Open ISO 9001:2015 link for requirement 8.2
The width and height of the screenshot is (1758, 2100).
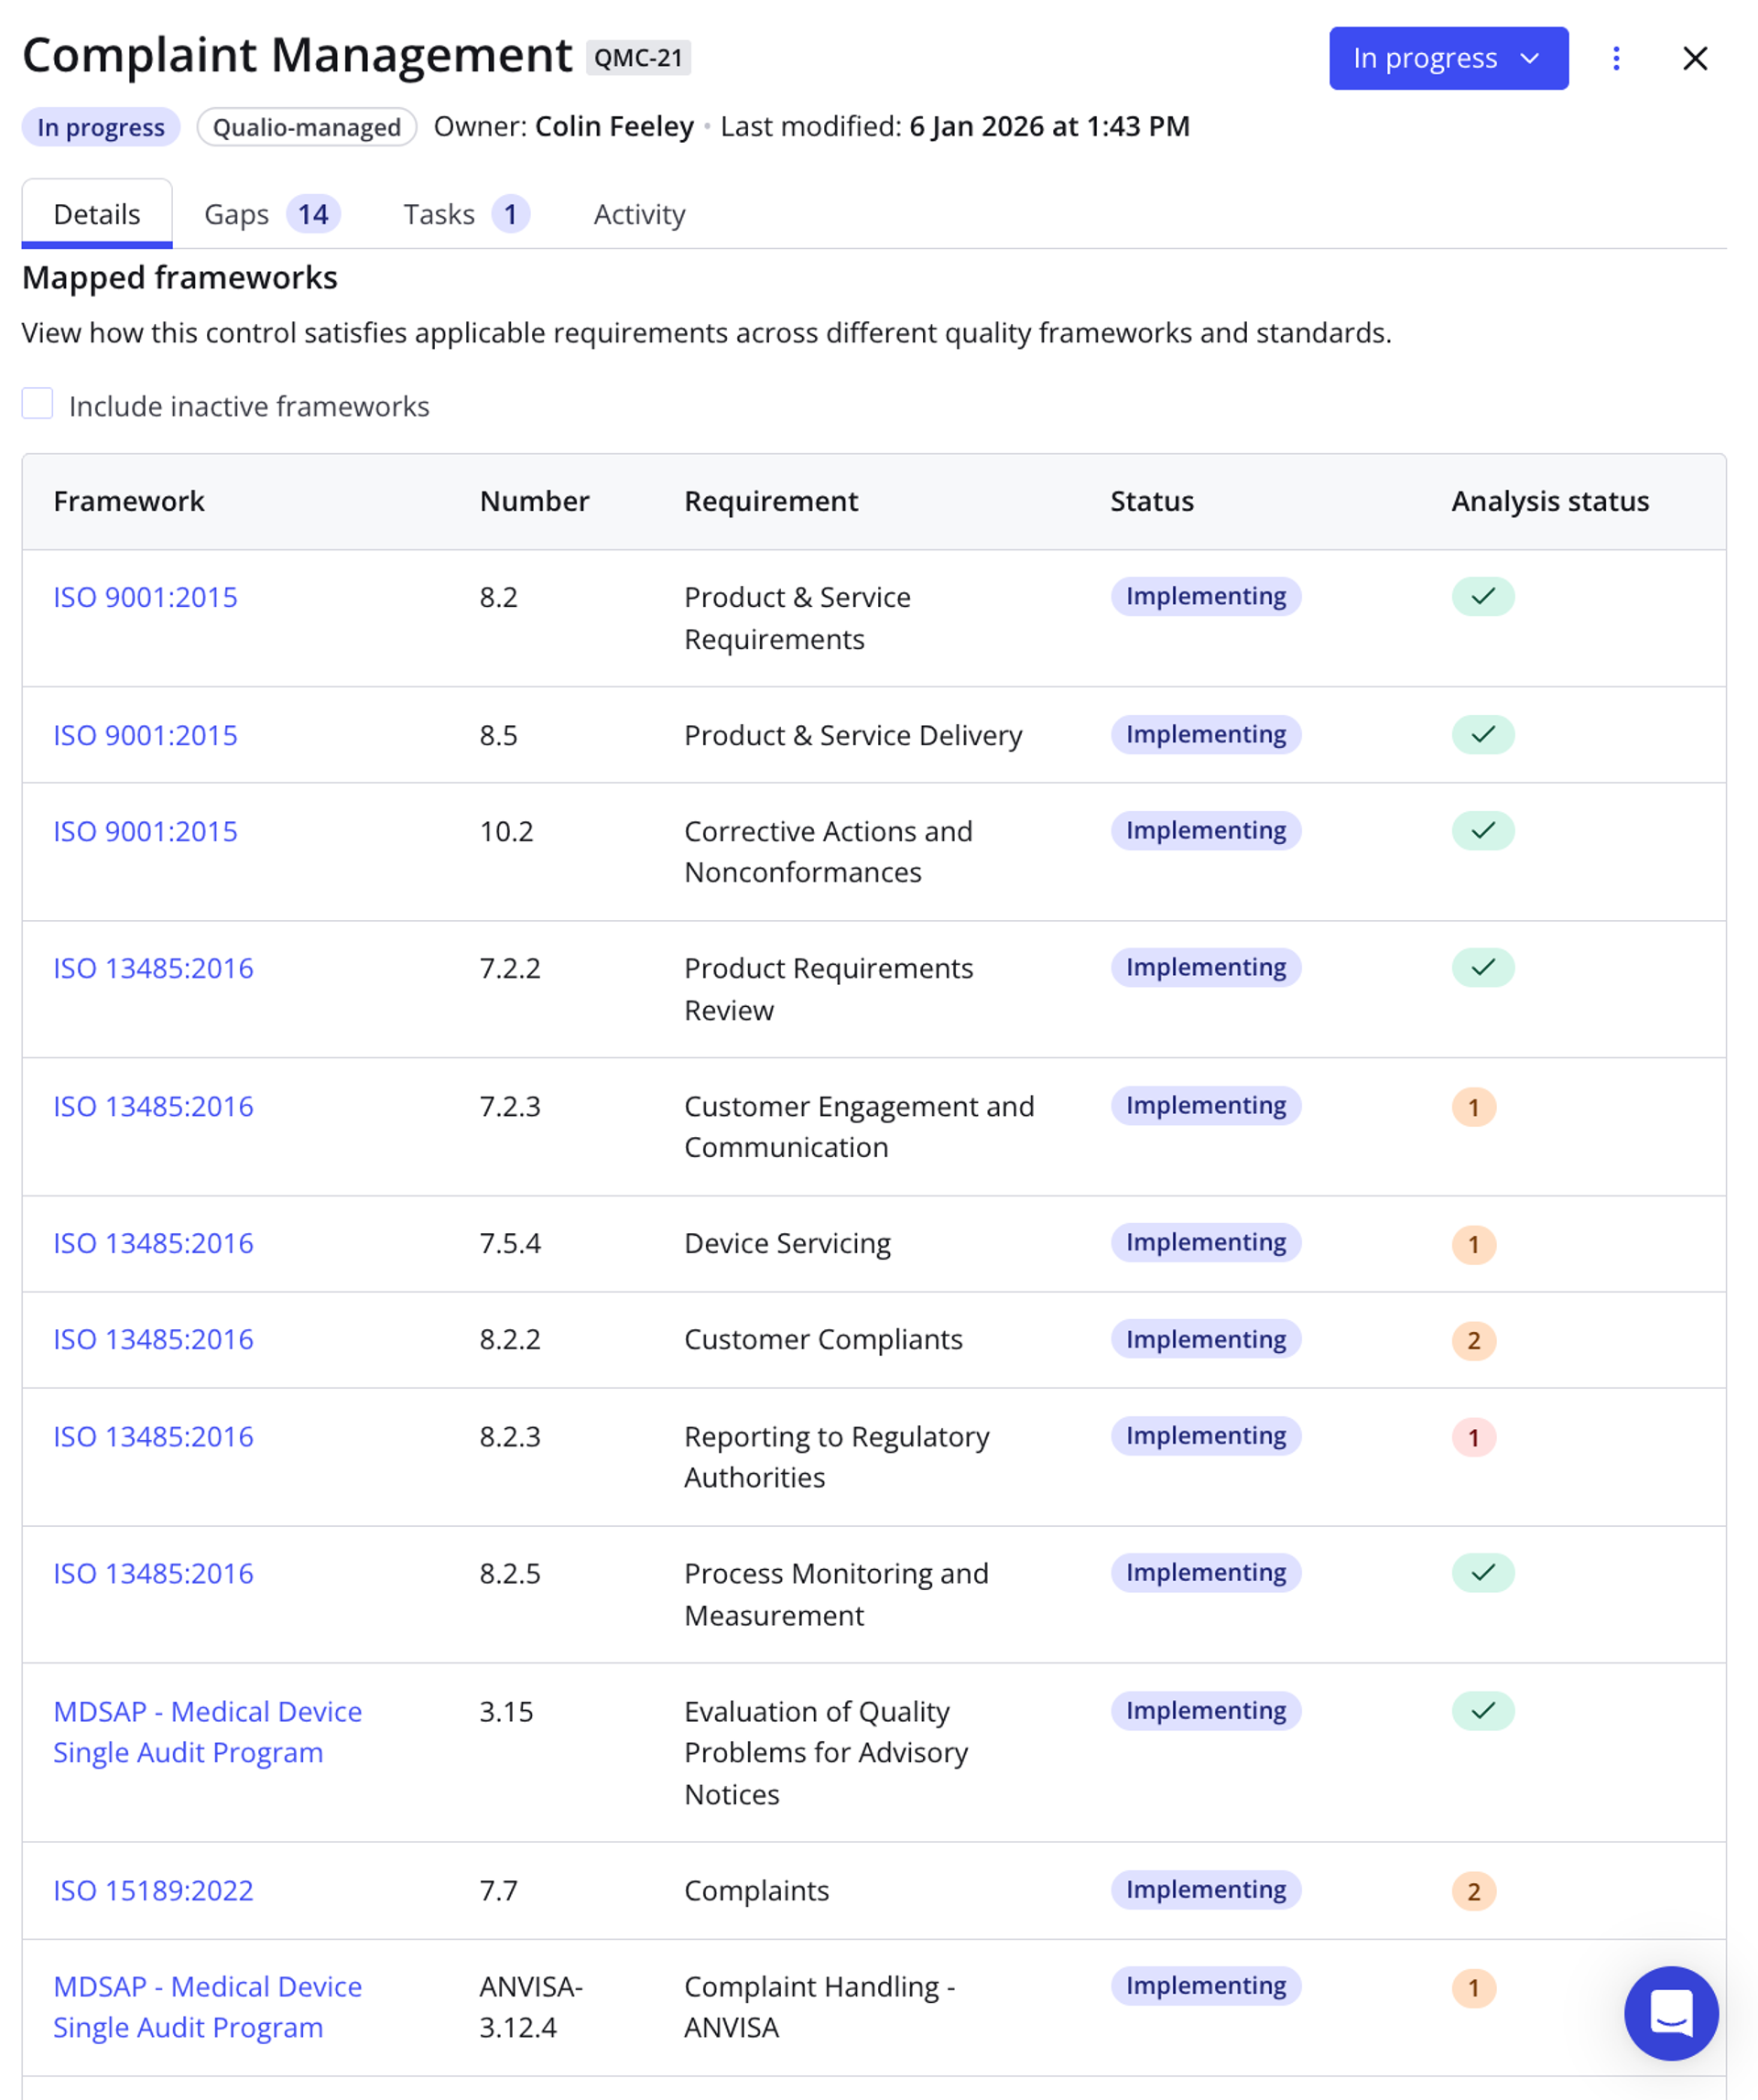[x=145, y=597]
